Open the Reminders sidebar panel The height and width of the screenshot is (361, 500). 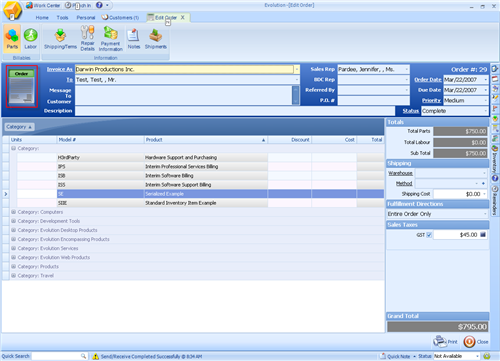coord(495,200)
